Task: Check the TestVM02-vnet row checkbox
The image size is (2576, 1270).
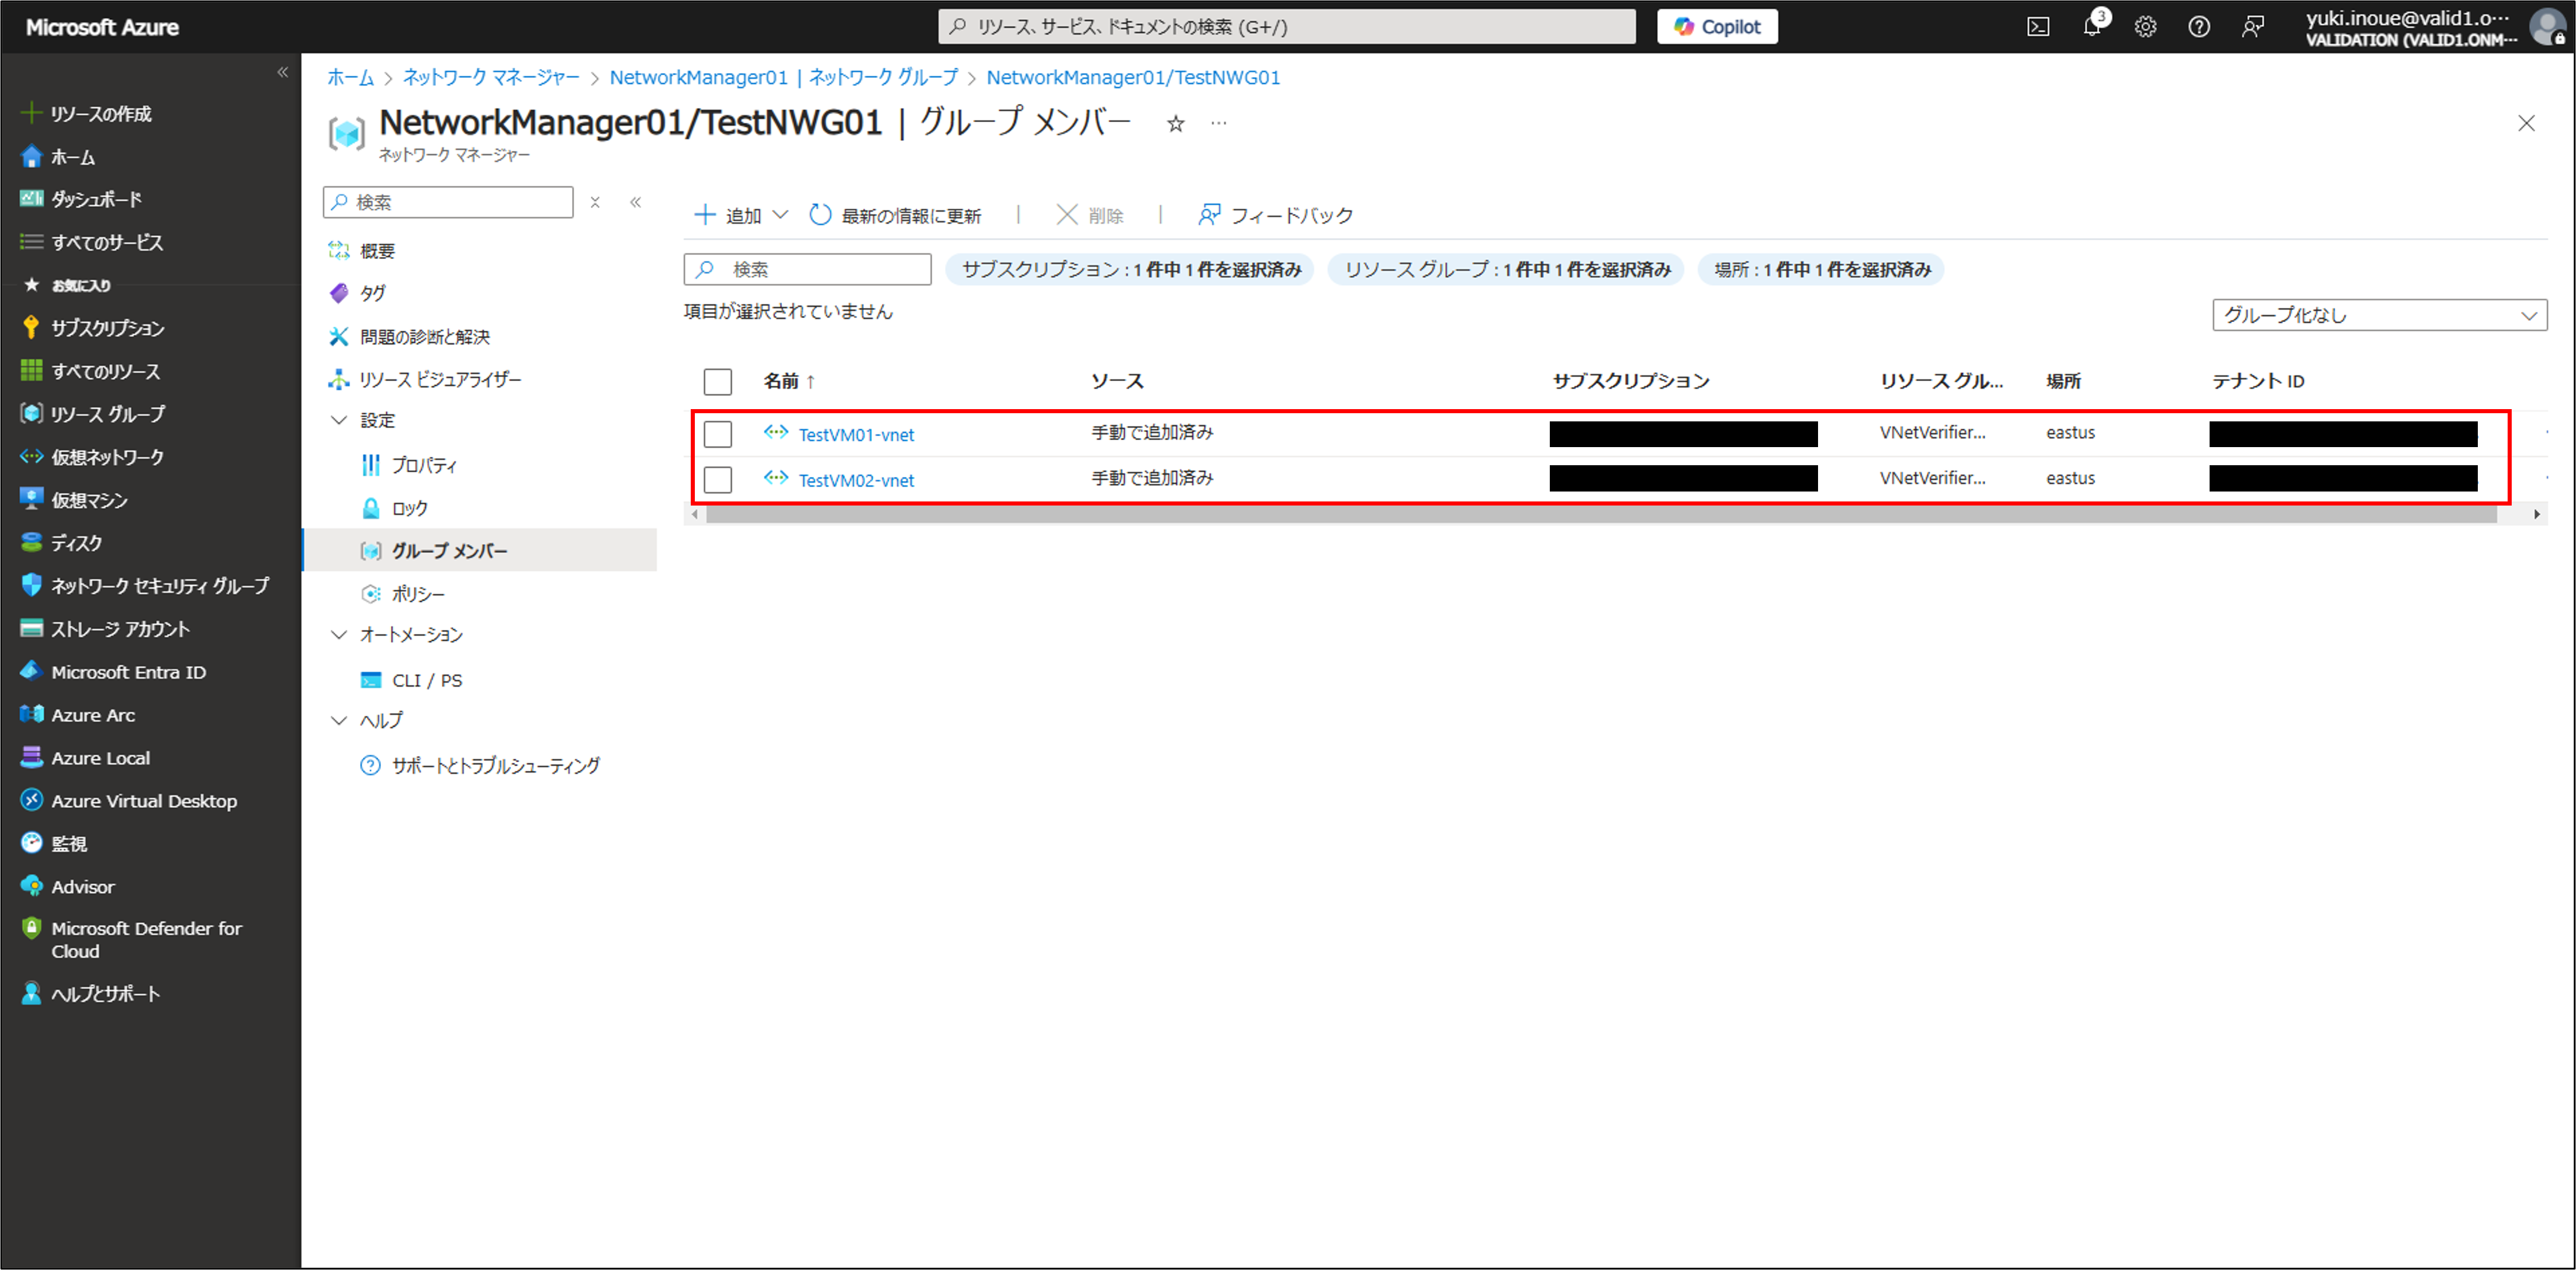Action: click(718, 480)
